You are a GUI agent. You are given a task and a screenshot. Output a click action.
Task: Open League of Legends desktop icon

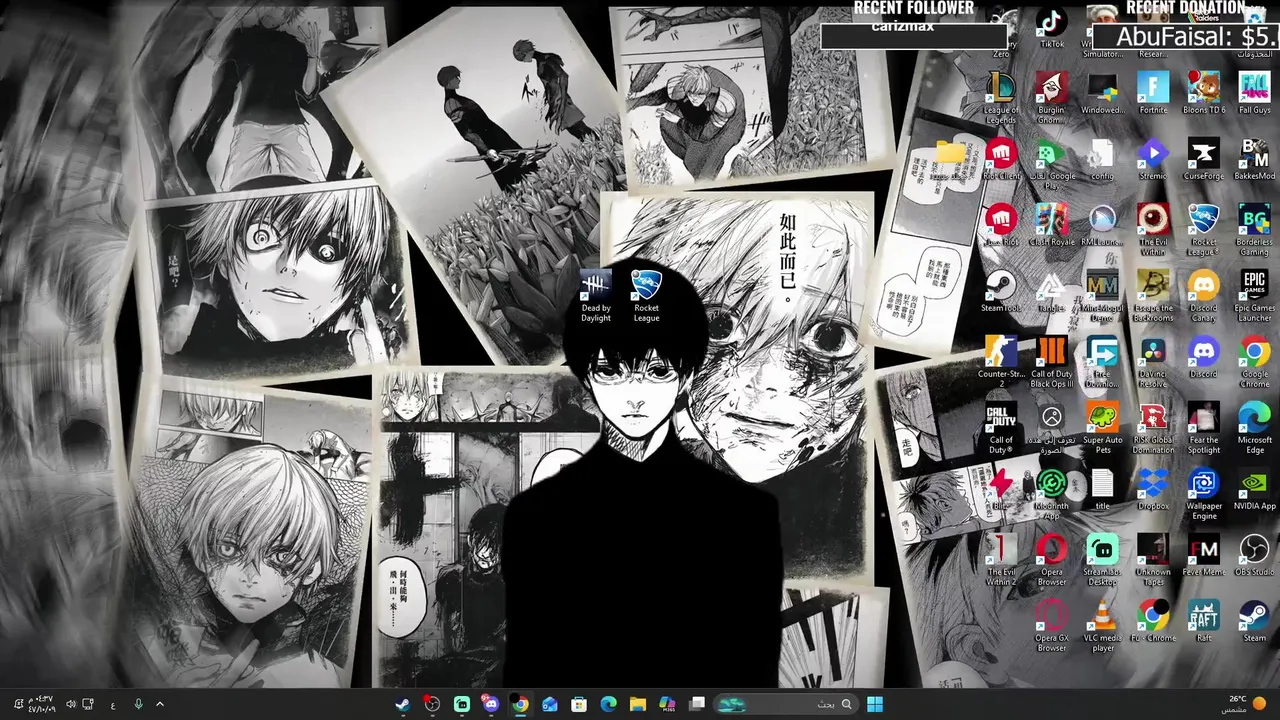tap(1001, 98)
